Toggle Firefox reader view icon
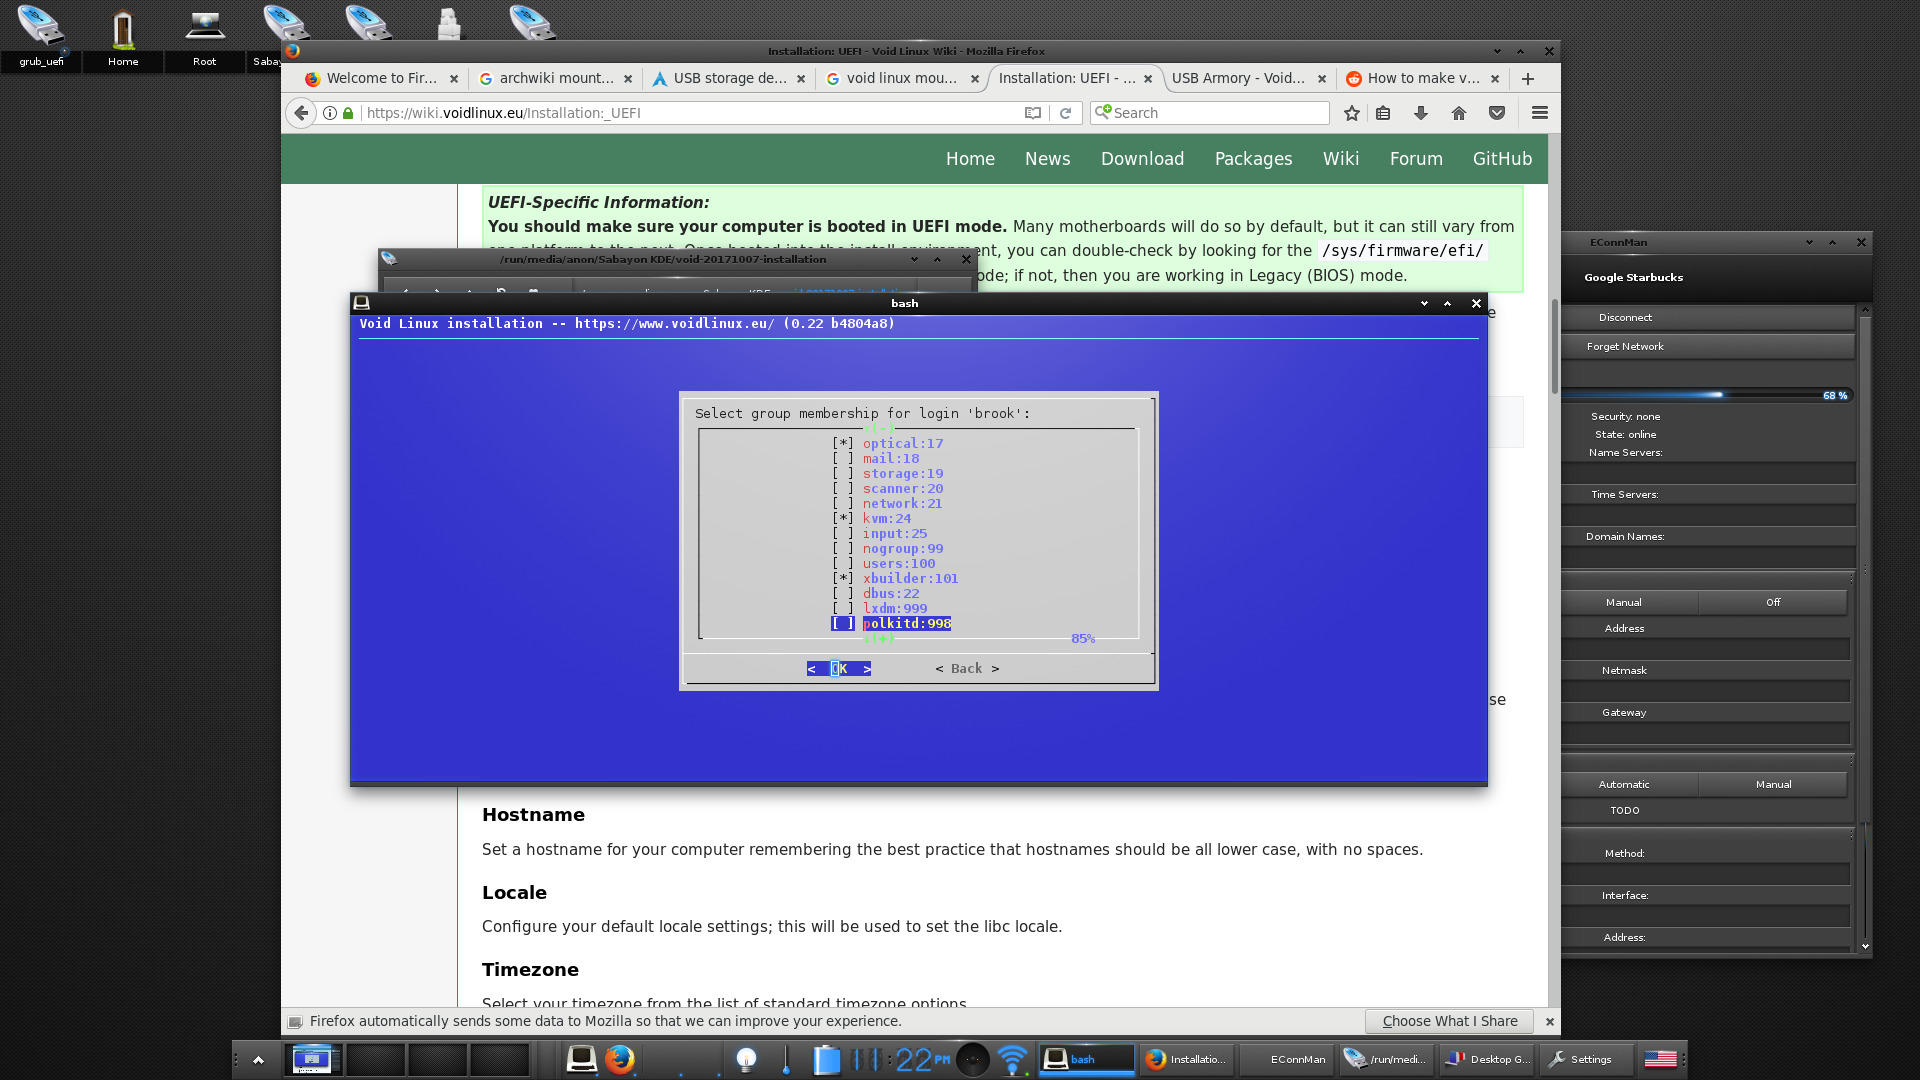The image size is (1920, 1080). point(1033,113)
